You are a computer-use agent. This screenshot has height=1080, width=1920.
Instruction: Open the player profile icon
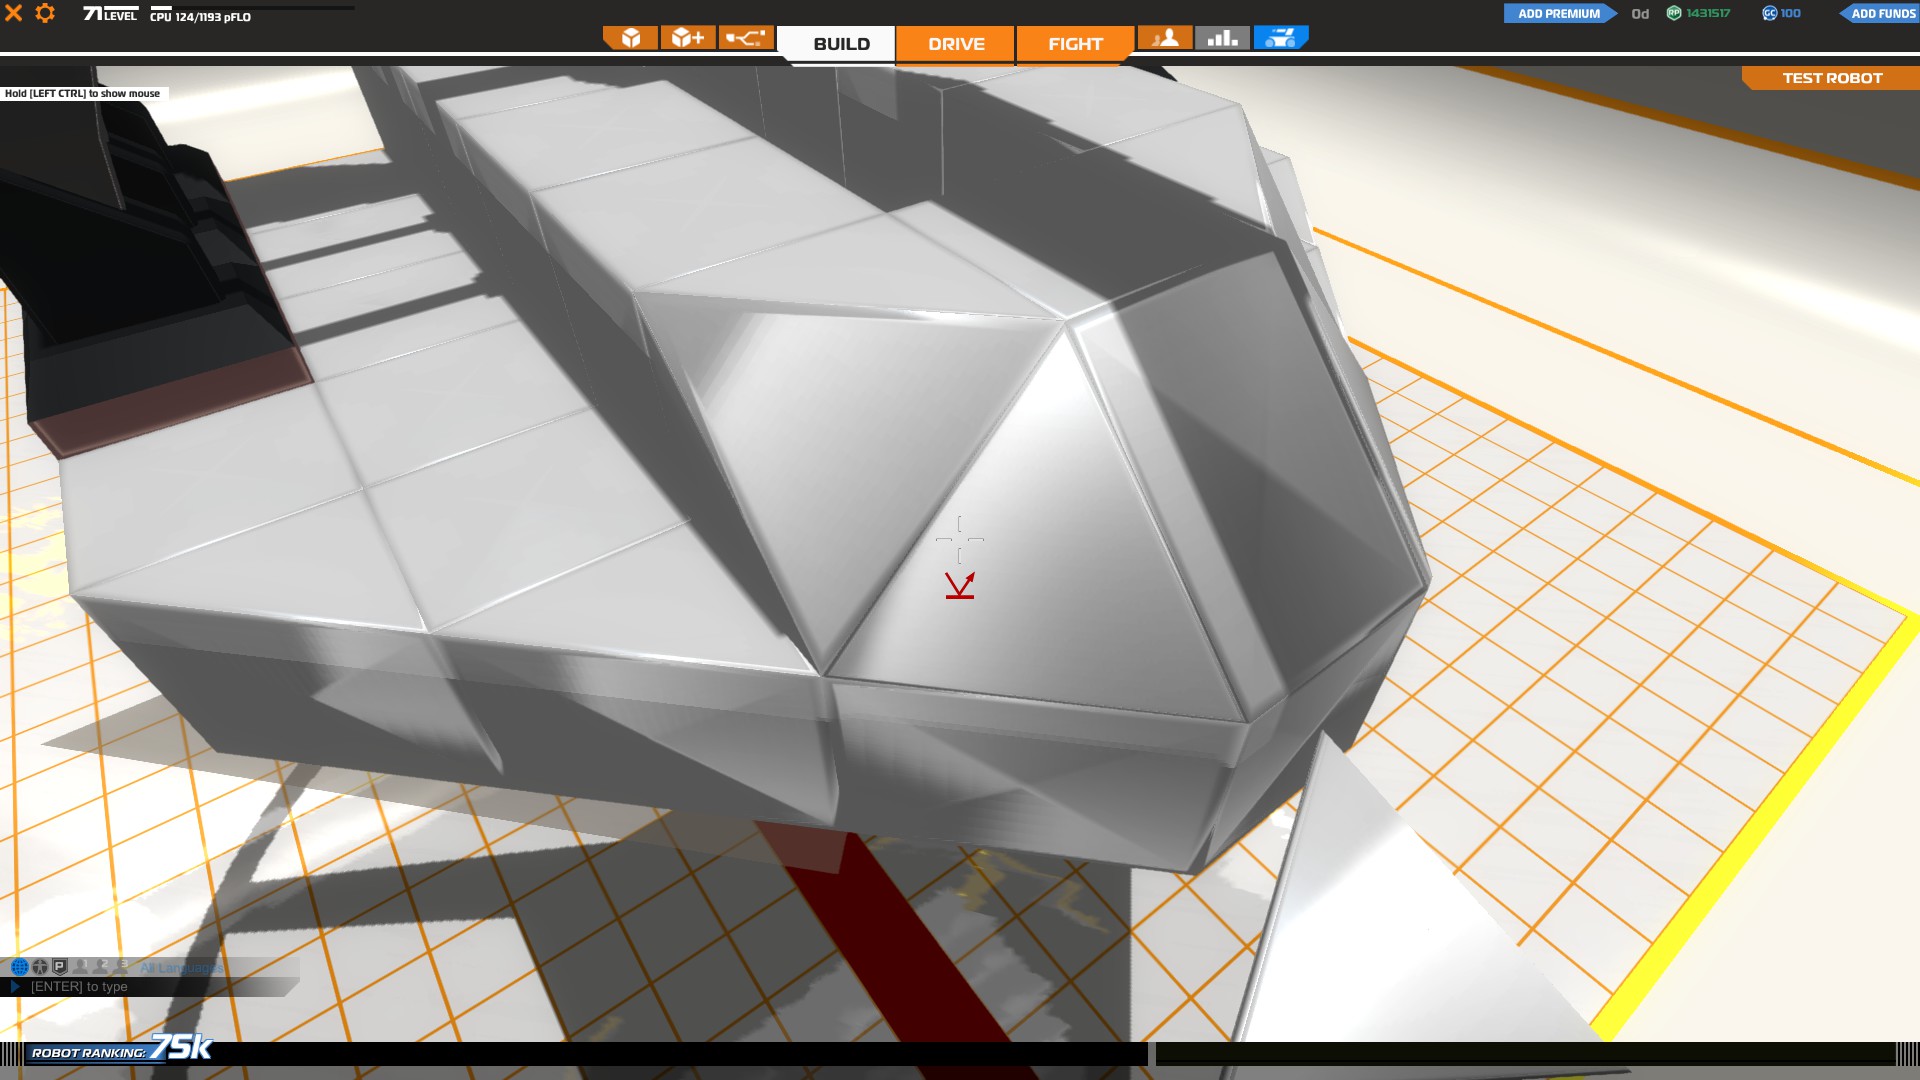(x=1165, y=38)
